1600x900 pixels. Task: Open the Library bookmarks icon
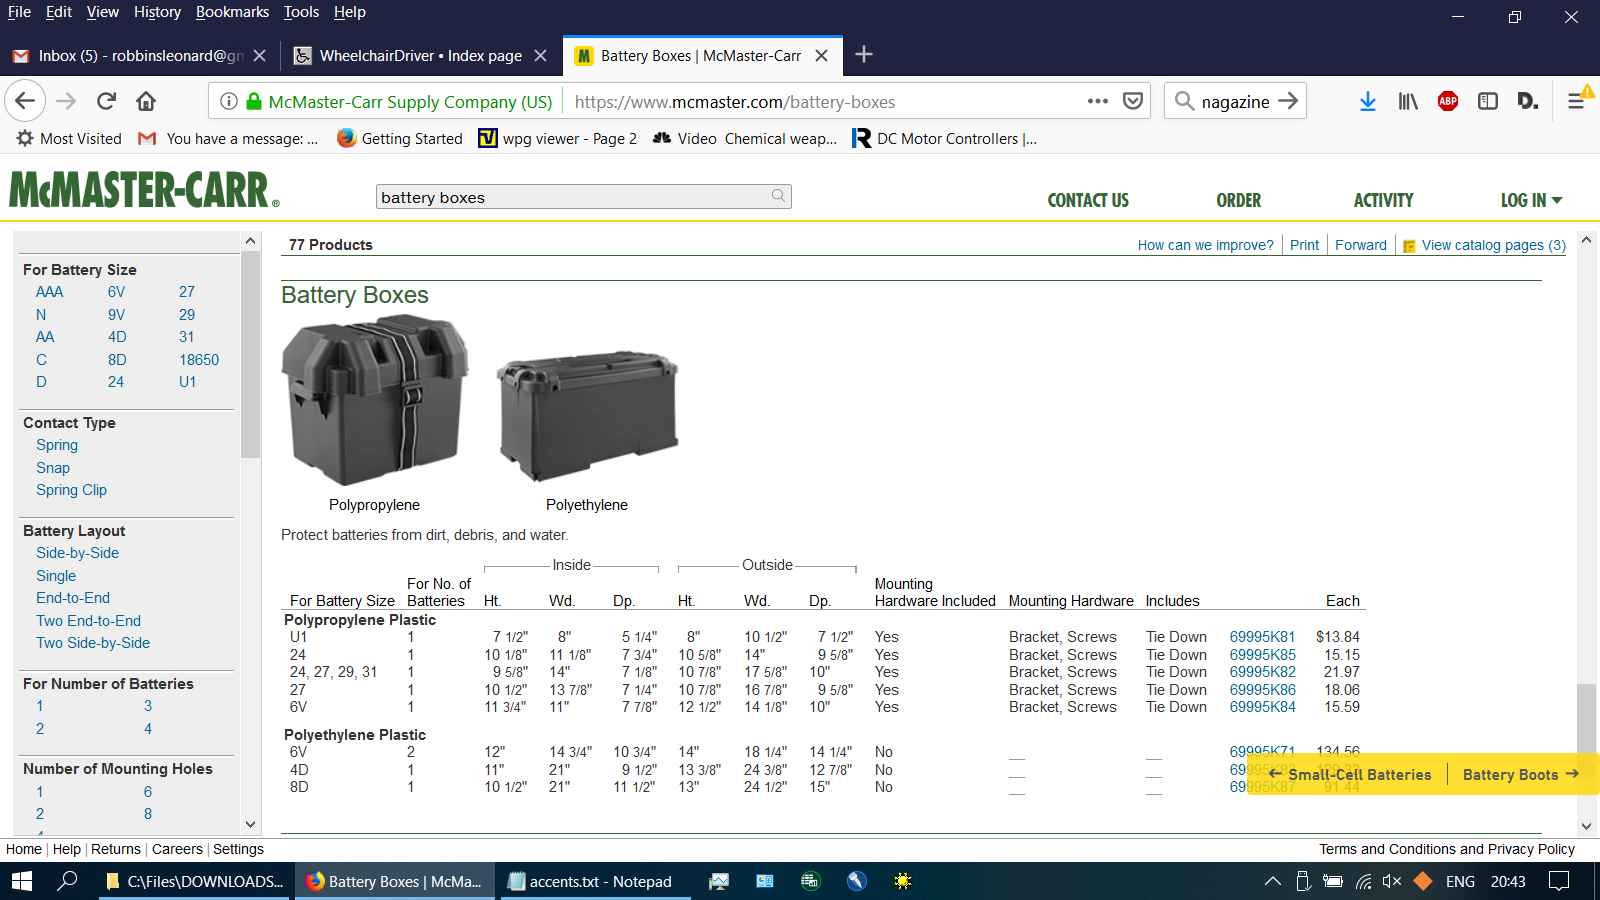tap(1408, 101)
